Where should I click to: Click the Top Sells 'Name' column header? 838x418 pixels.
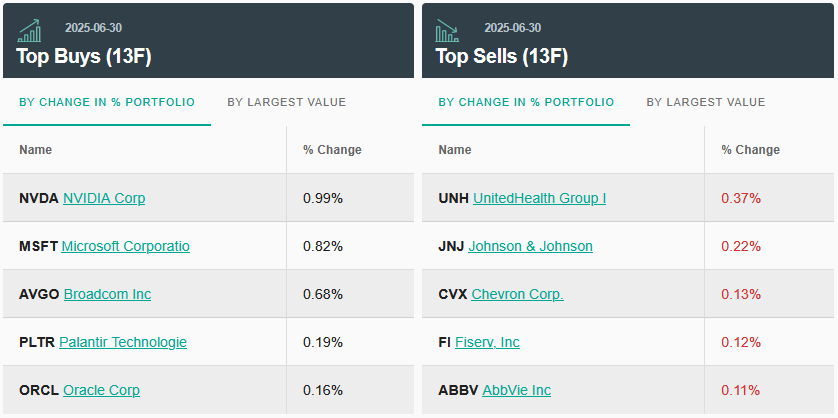point(455,150)
